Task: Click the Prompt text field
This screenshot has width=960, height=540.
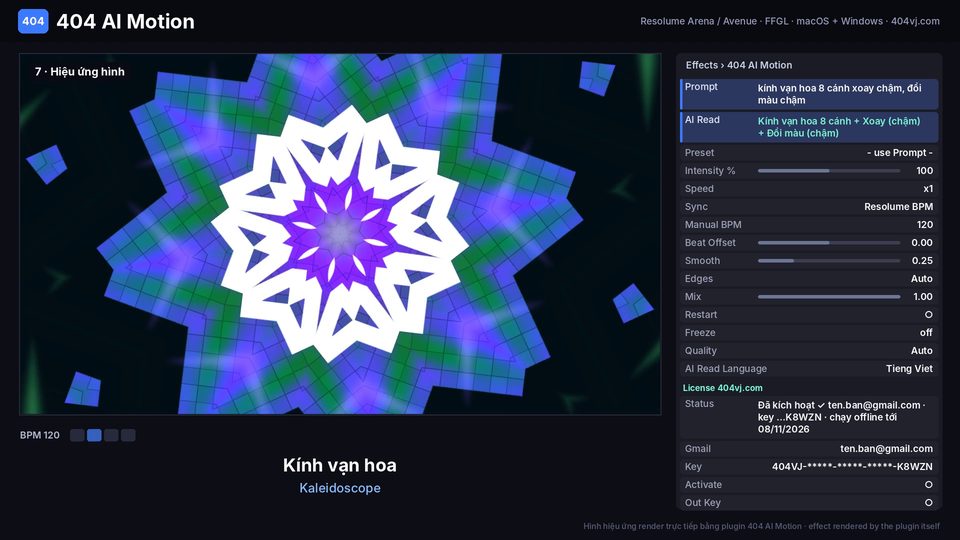Action: click(x=809, y=94)
